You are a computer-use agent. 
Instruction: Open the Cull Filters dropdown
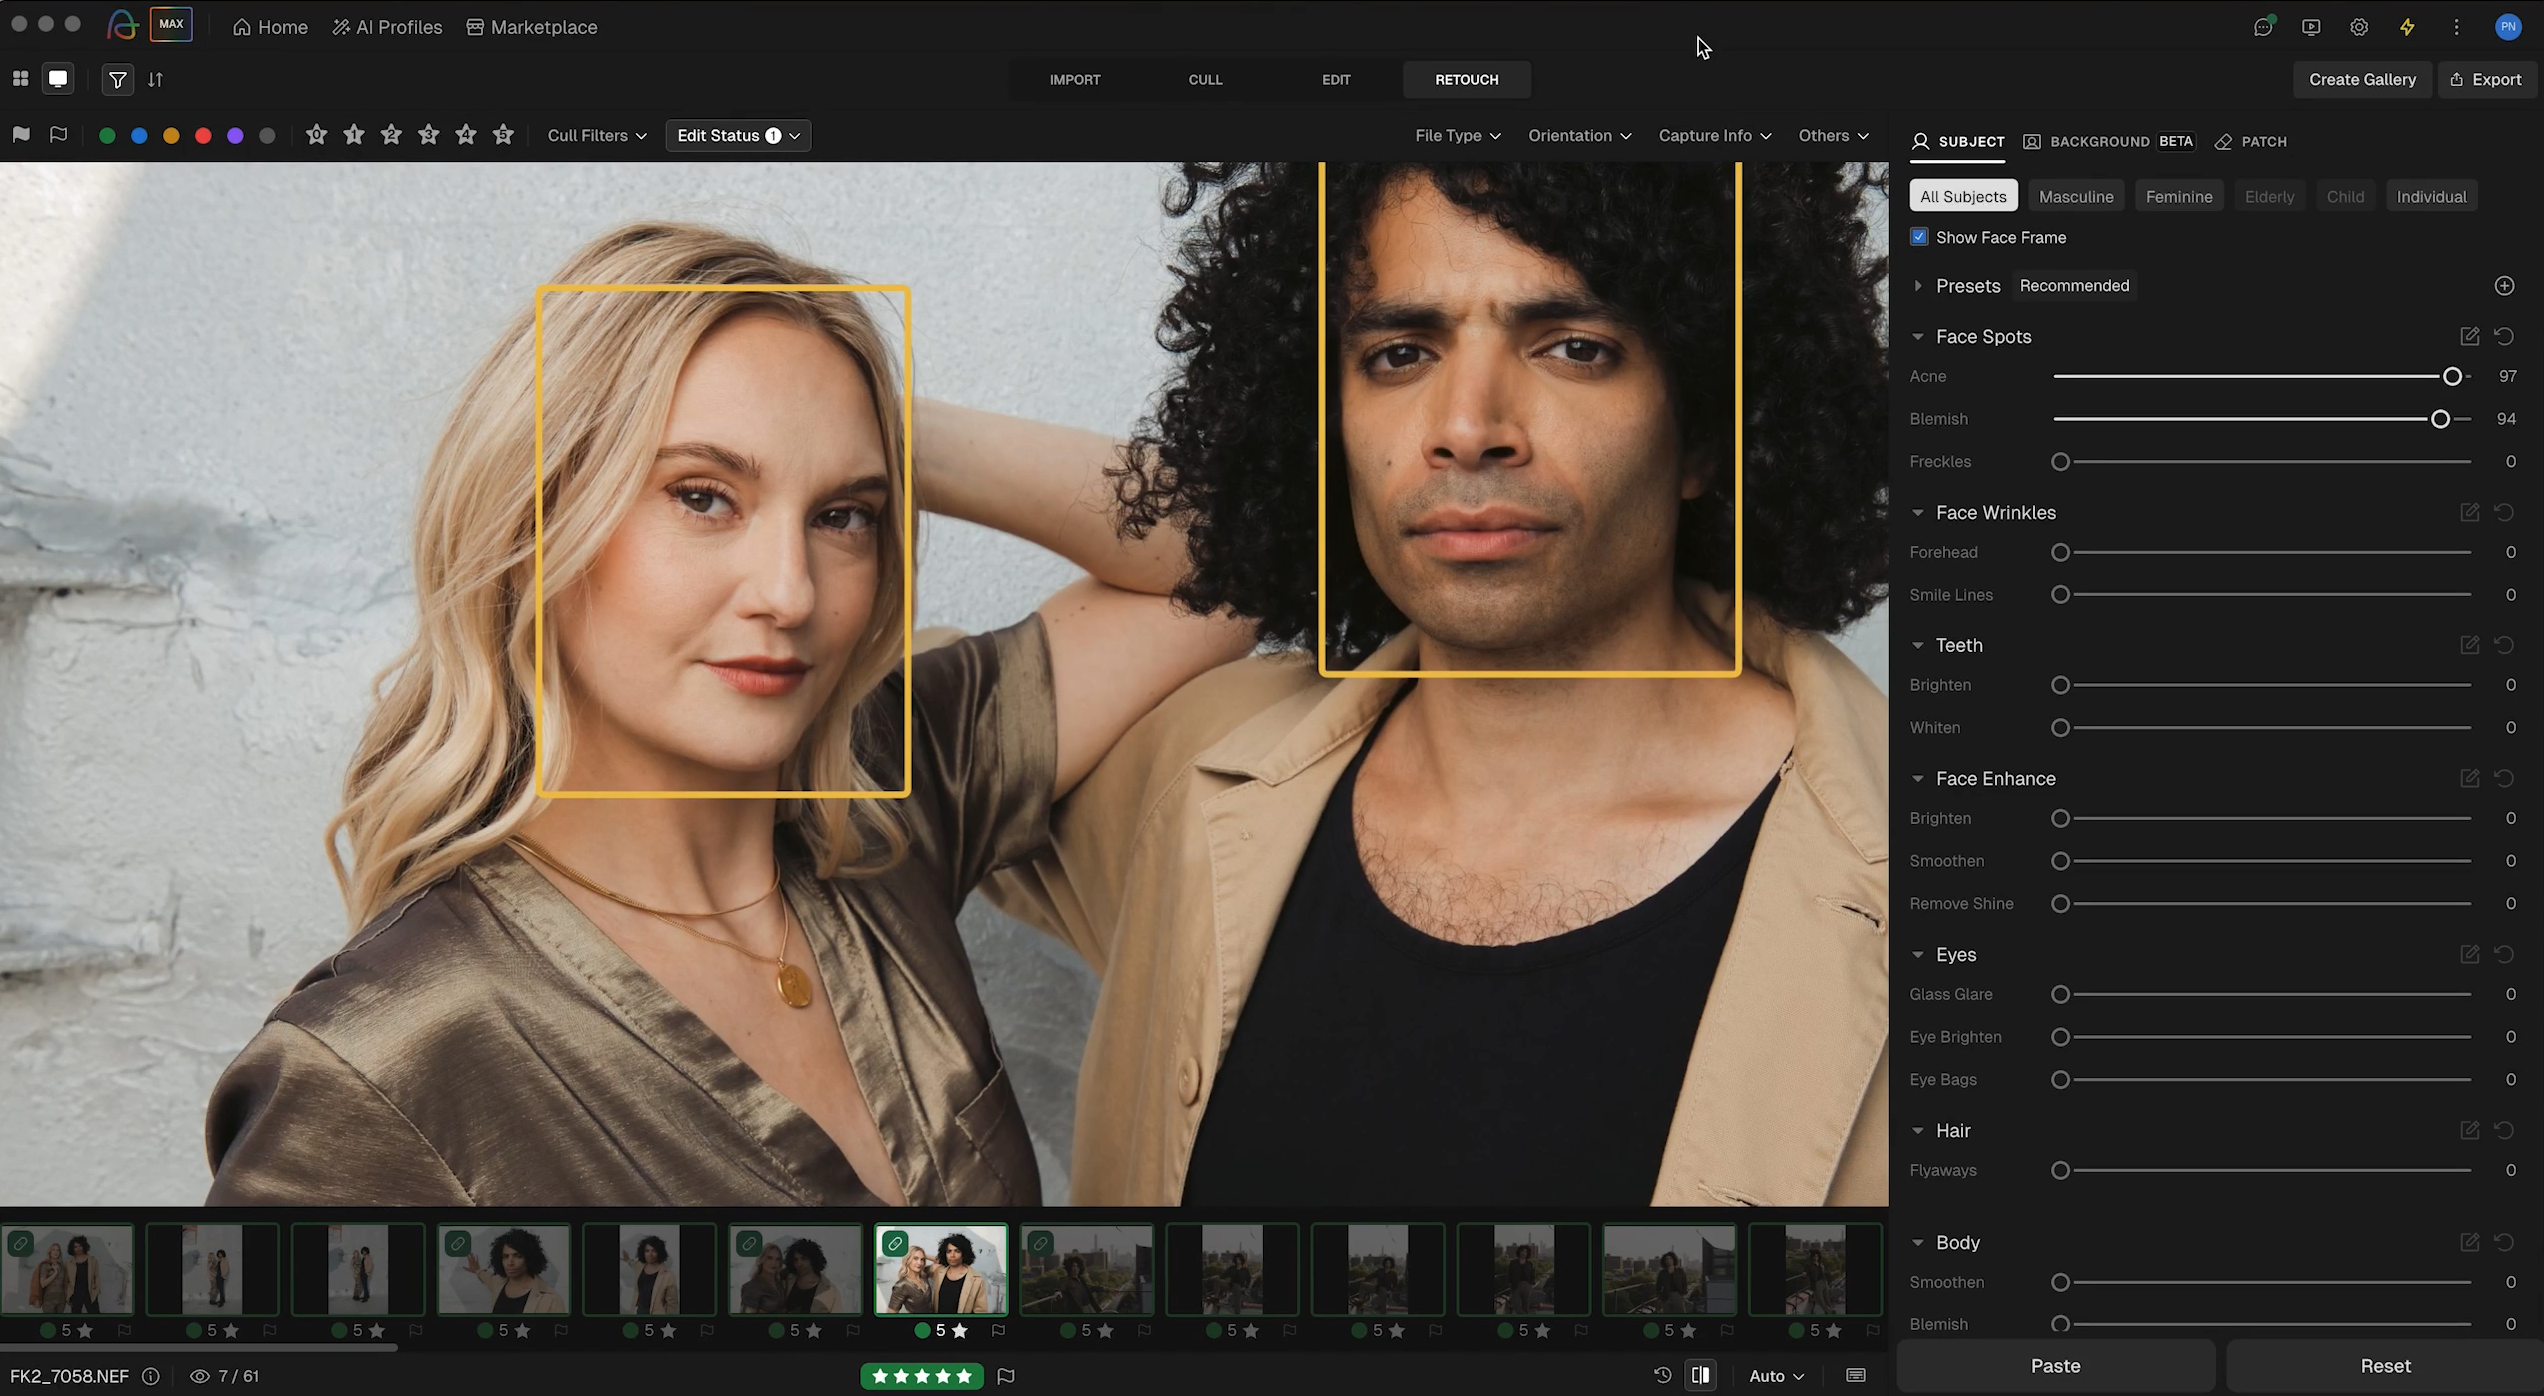pyautogui.click(x=597, y=135)
